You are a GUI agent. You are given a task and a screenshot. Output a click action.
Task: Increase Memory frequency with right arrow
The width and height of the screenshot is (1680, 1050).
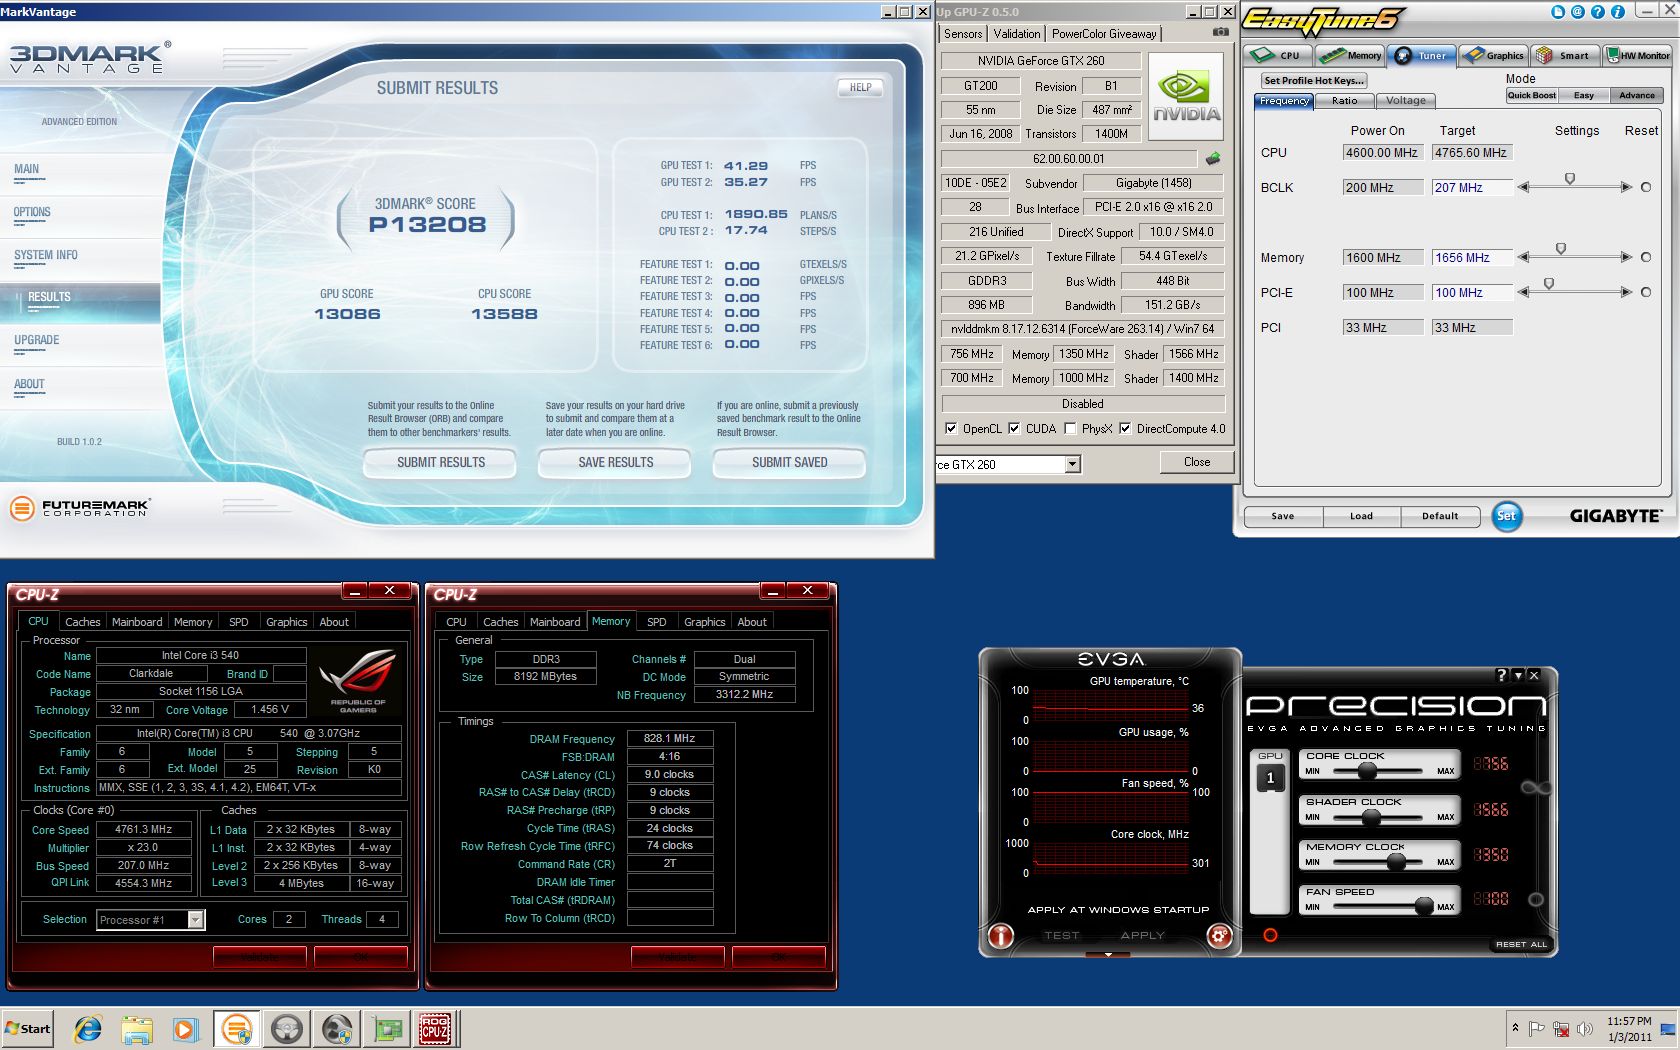point(1626,257)
